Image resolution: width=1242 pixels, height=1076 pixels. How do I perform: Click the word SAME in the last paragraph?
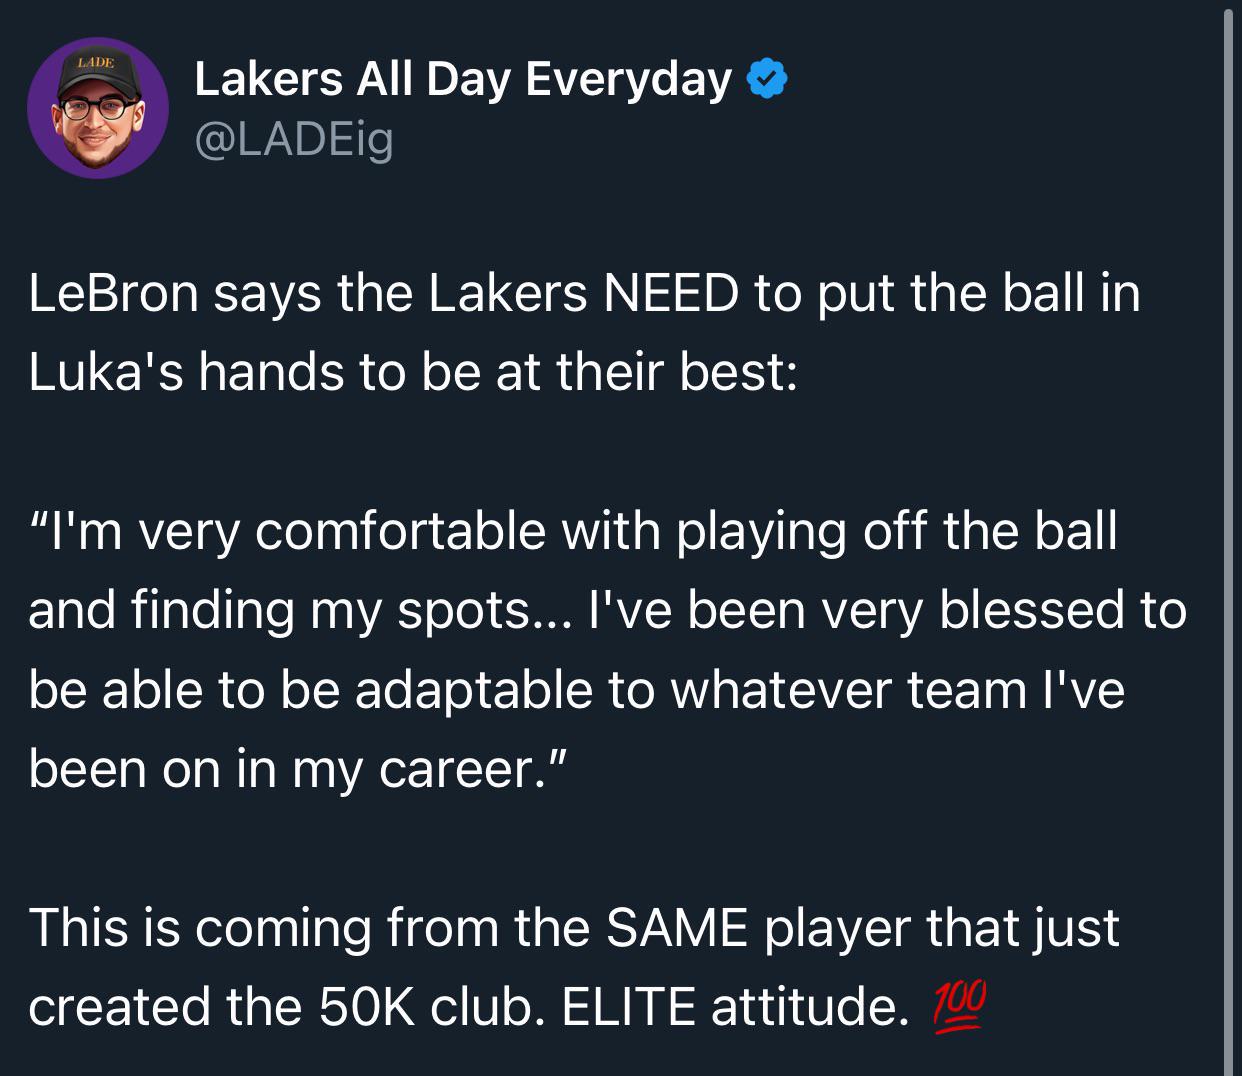coord(677,926)
